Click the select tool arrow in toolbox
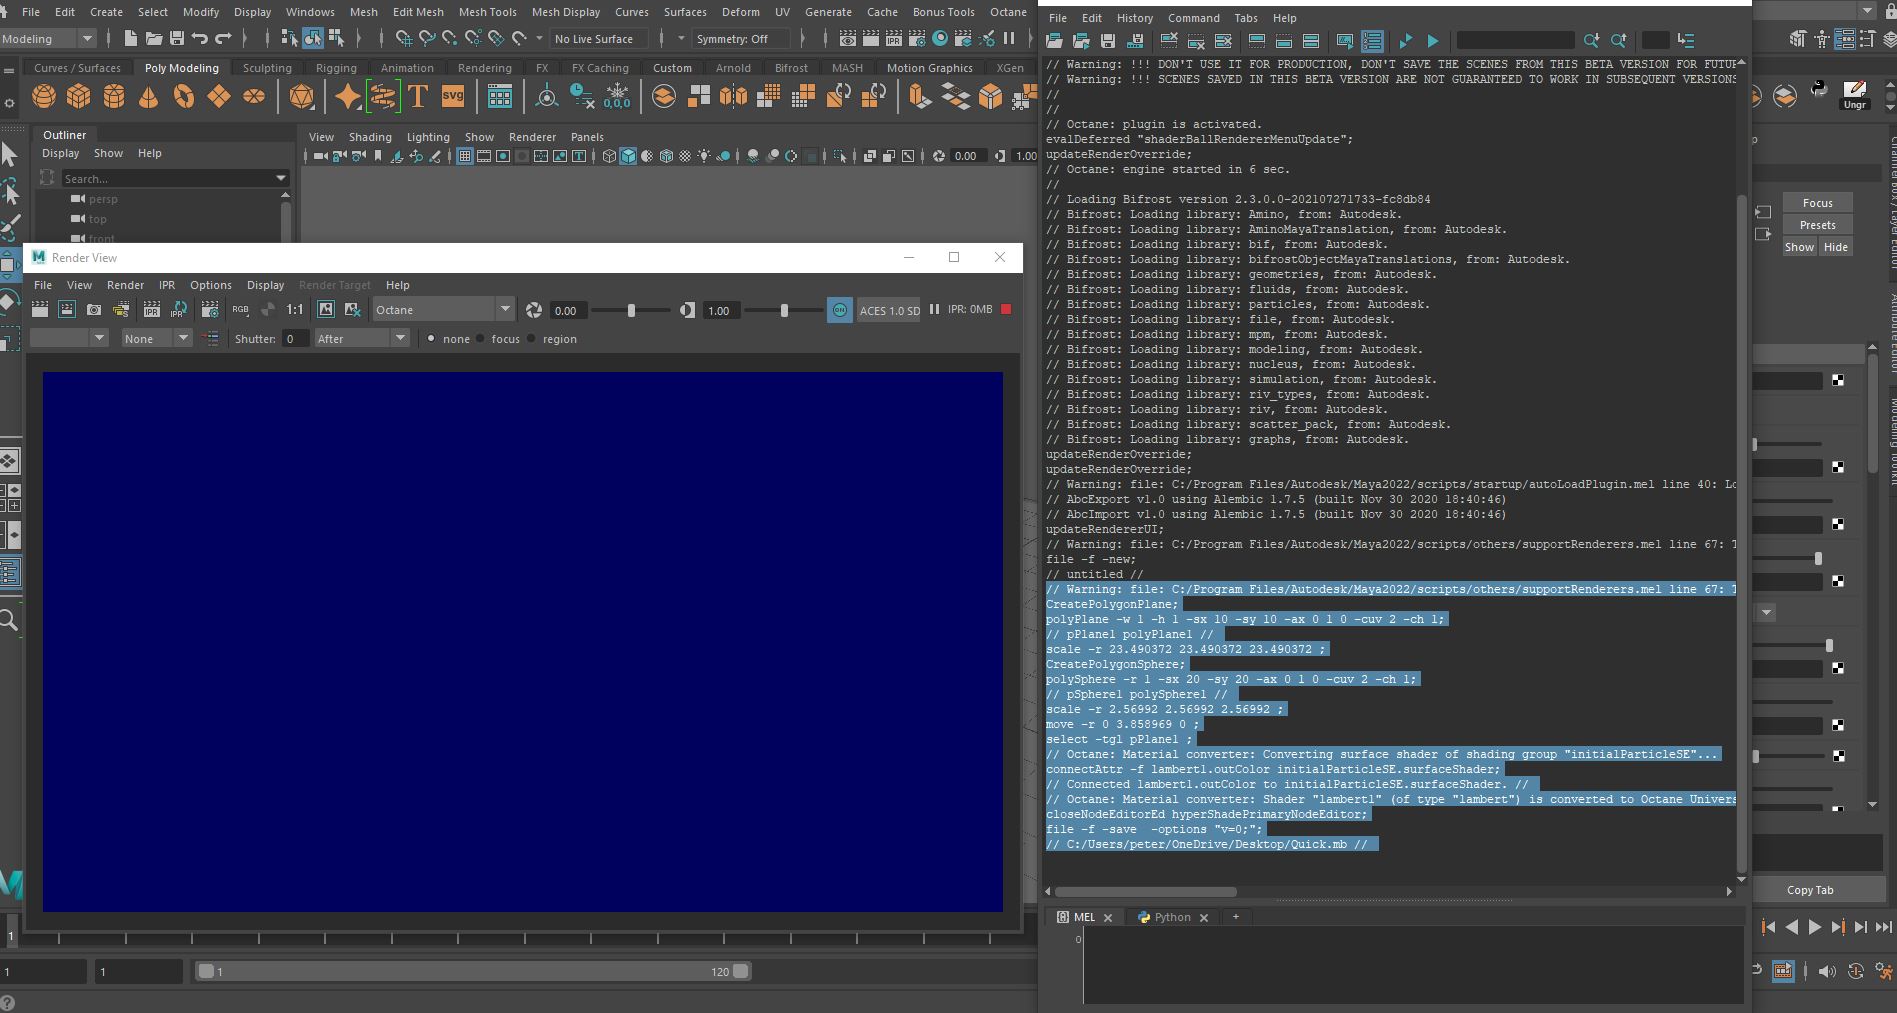 [x=9, y=155]
